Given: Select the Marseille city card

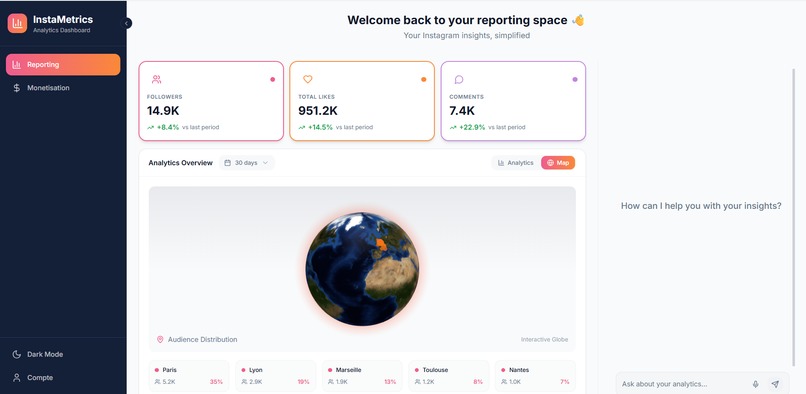Looking at the screenshot, I should pos(362,376).
